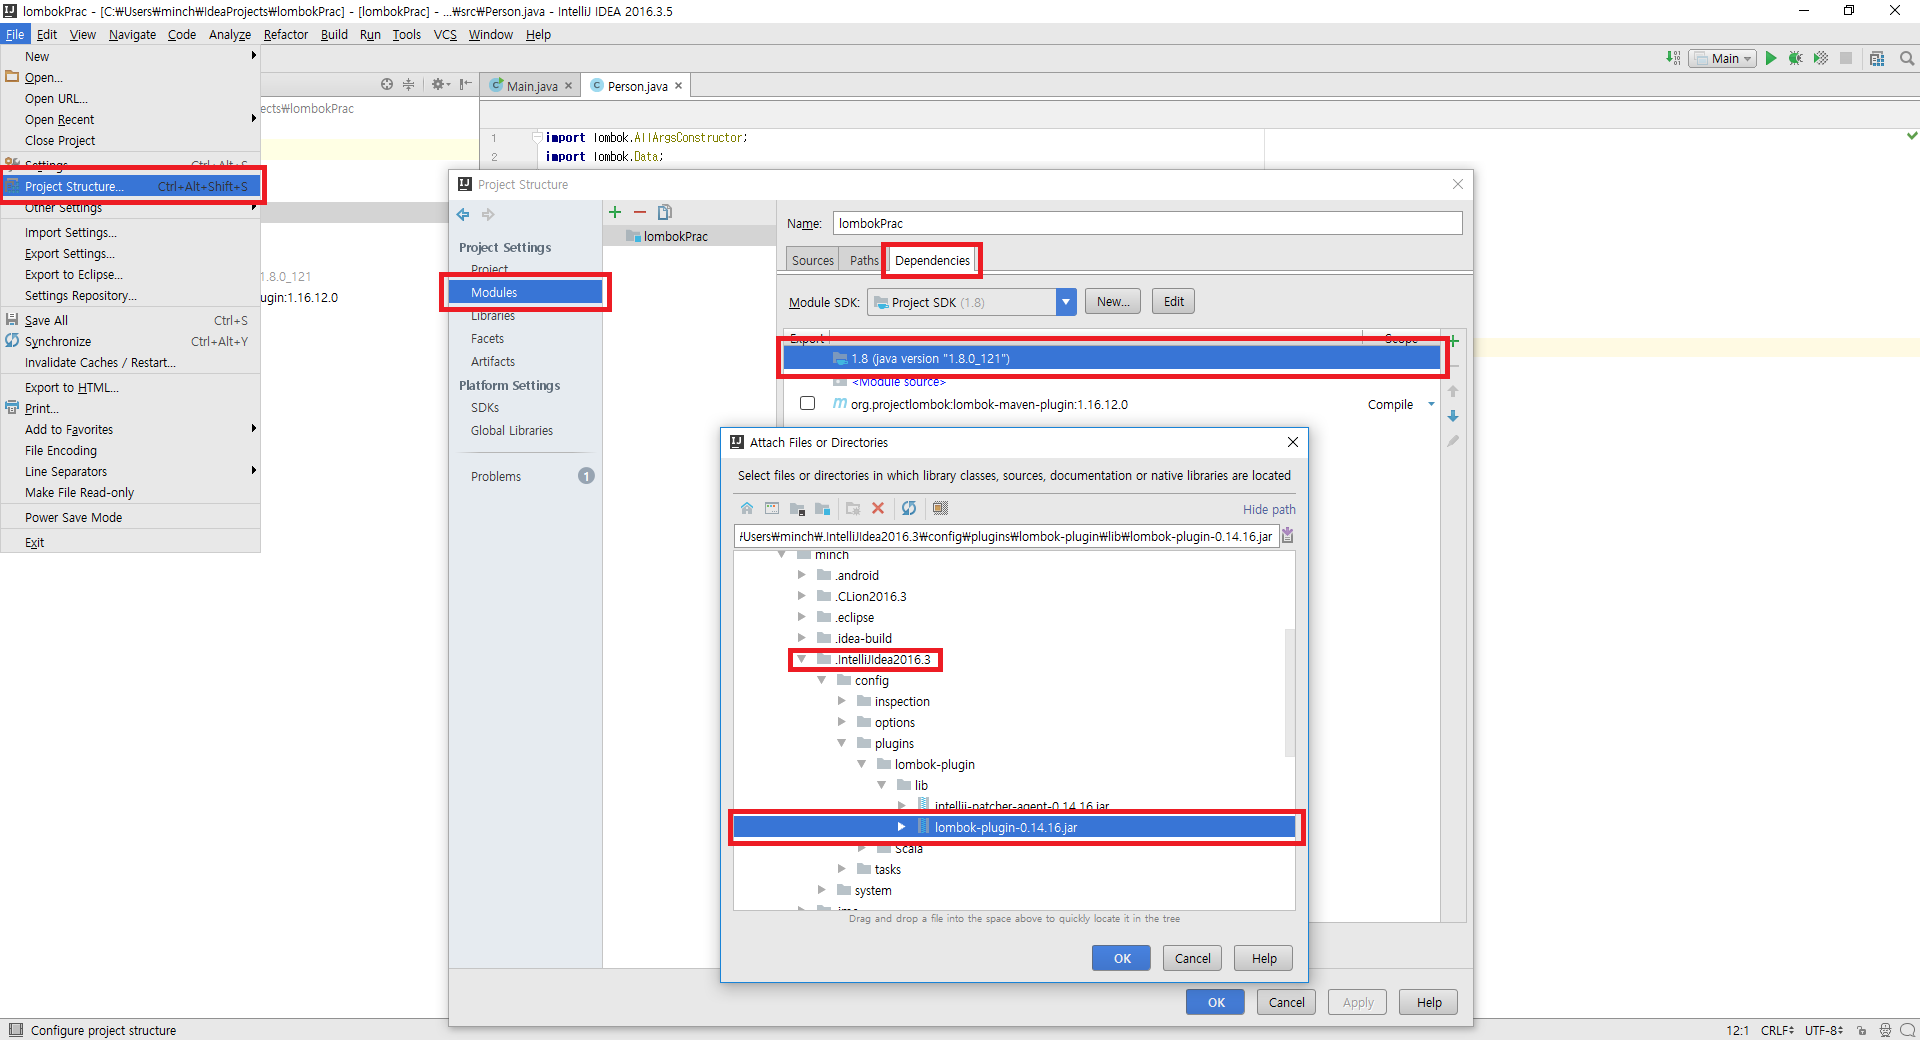Remove module with the red minus icon
The width and height of the screenshot is (1920, 1040).
(640, 212)
